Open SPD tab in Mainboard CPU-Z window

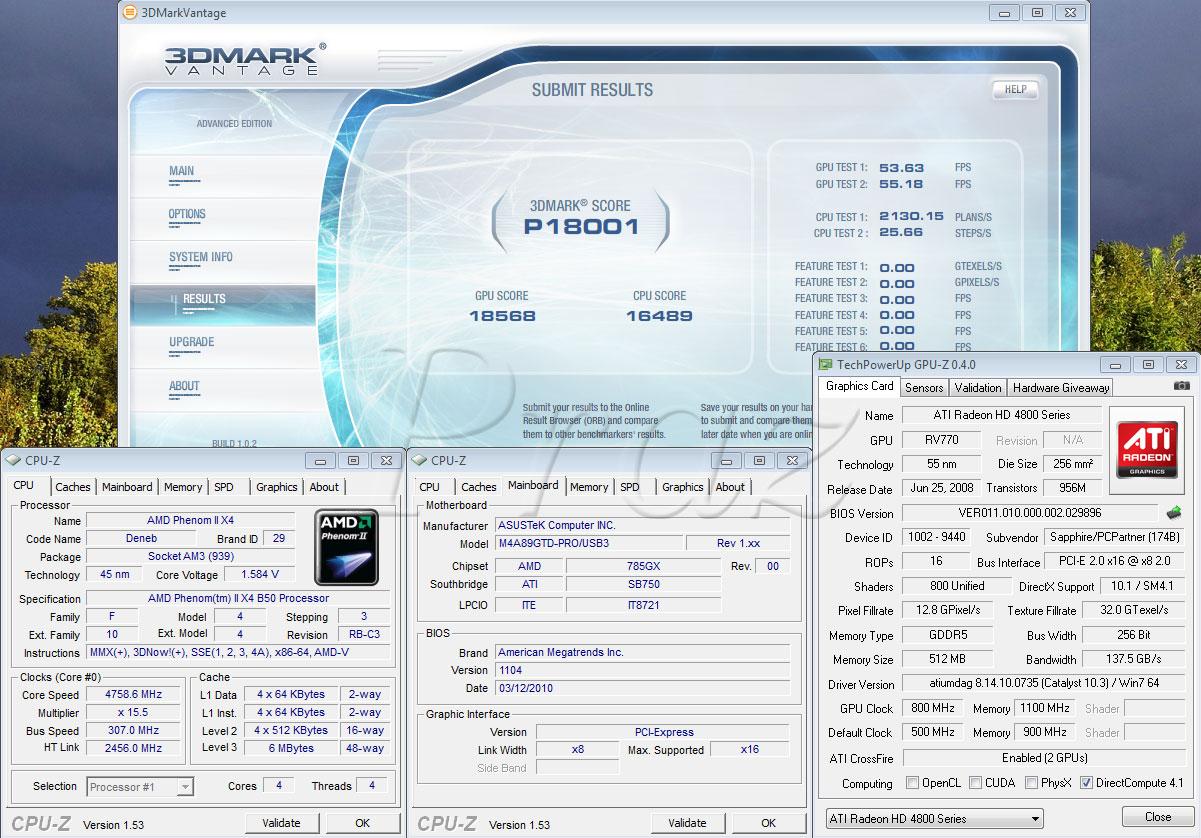tap(630, 487)
